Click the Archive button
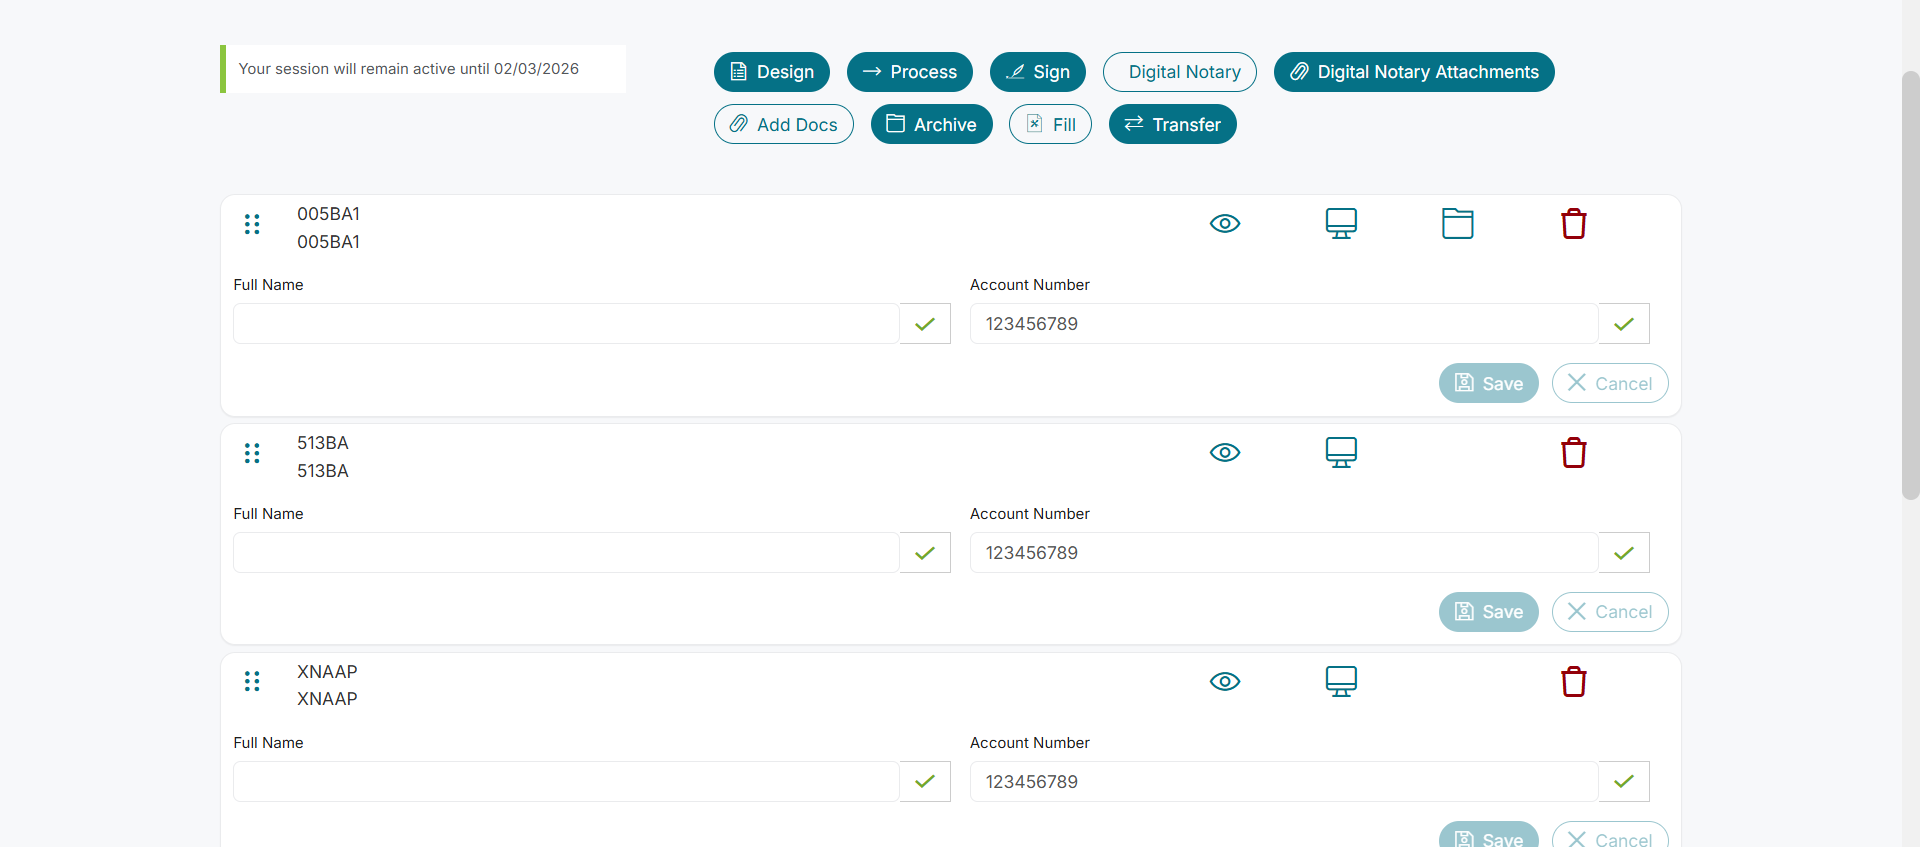The width and height of the screenshot is (1920, 847). (931, 125)
